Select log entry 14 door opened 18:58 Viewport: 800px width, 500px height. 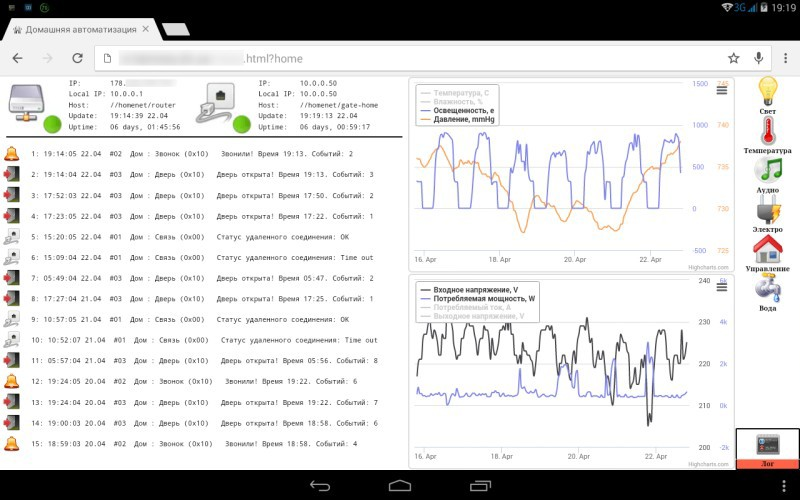click(204, 423)
